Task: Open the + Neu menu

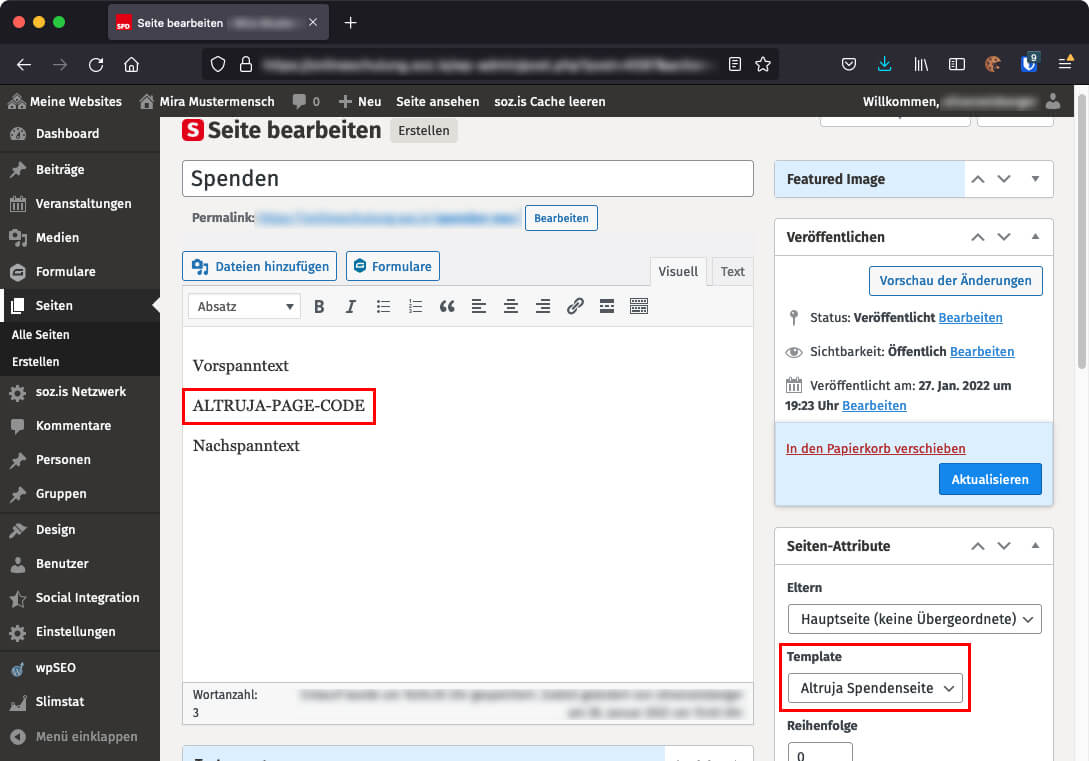Action: coord(359,101)
